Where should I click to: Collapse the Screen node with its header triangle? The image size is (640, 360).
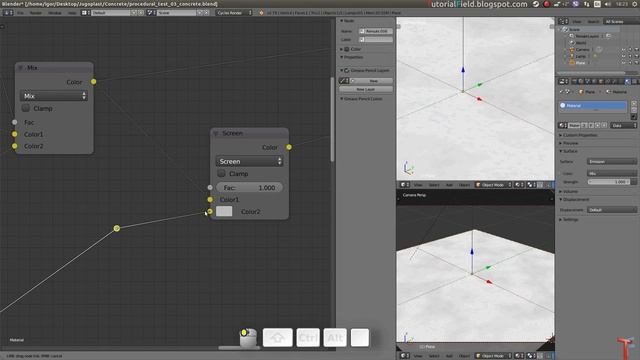coord(216,133)
